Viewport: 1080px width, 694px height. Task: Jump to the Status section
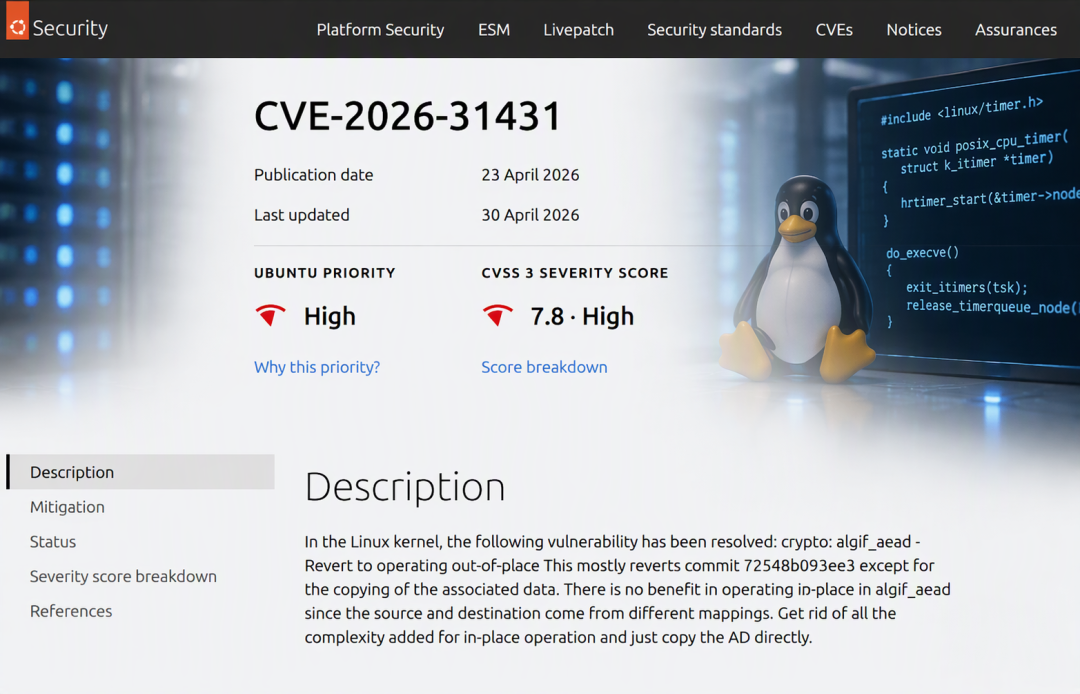(x=53, y=542)
